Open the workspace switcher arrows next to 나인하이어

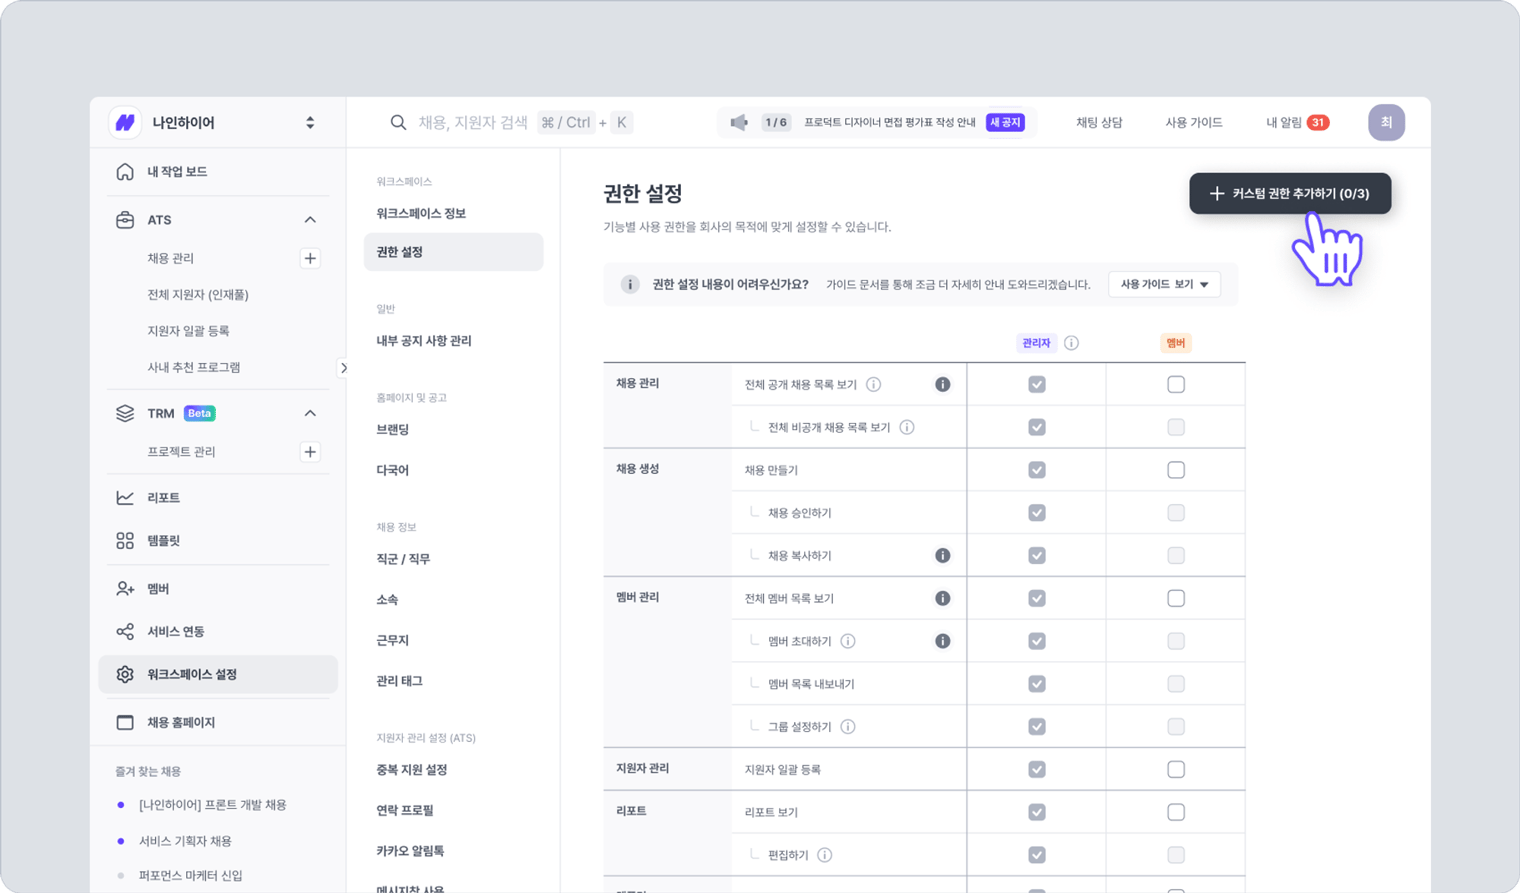point(310,122)
